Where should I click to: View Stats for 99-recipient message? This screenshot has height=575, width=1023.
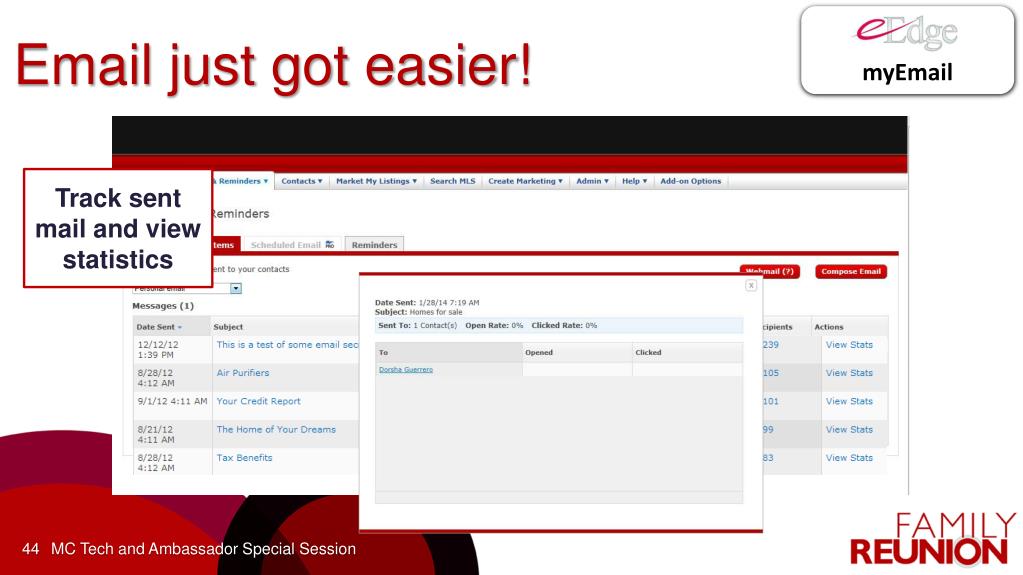pyautogui.click(x=849, y=429)
